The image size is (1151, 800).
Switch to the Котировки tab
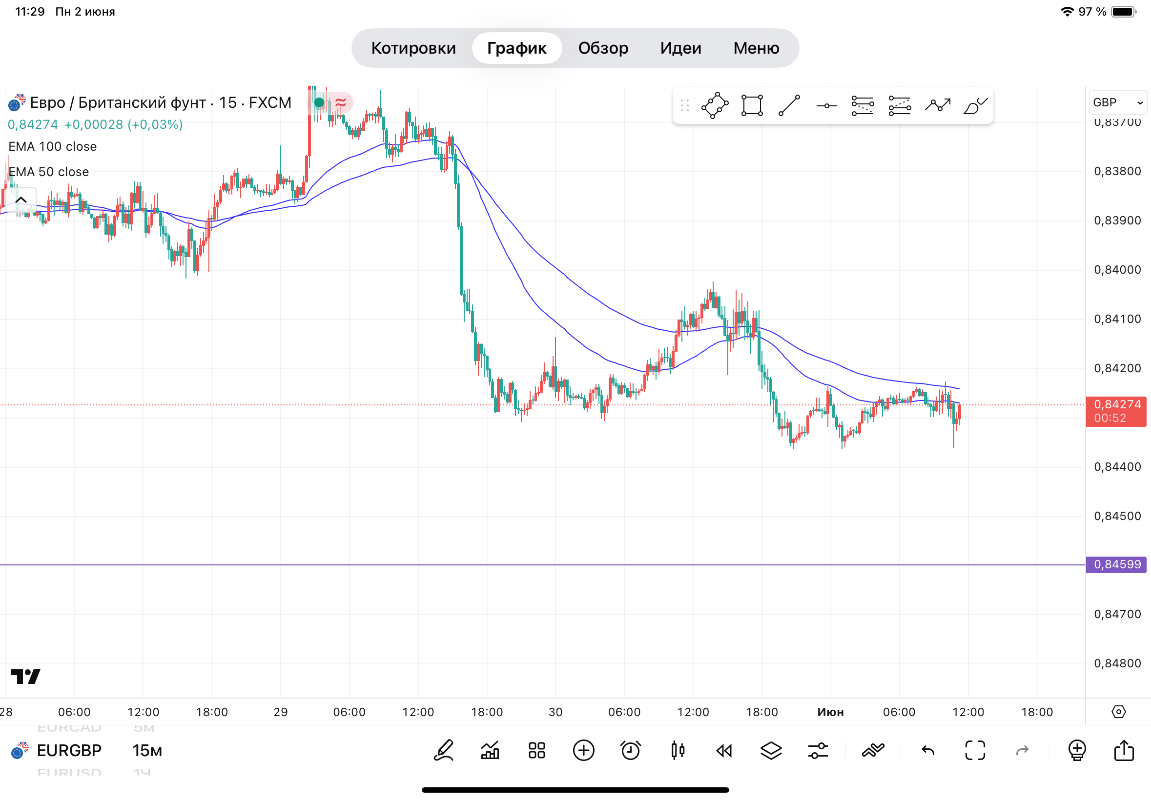[413, 48]
